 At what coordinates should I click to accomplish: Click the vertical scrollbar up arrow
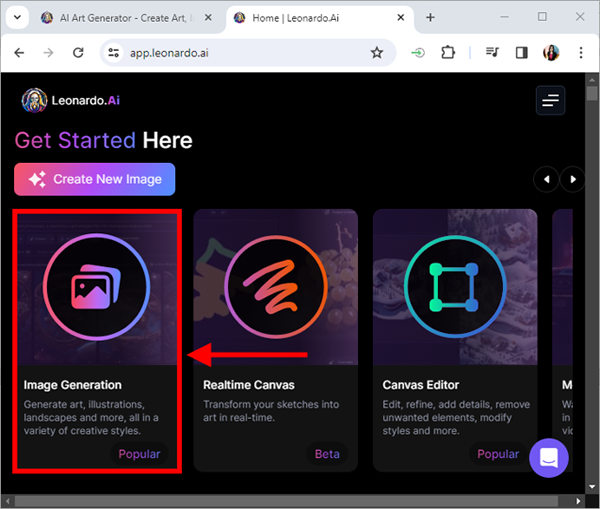tap(592, 80)
